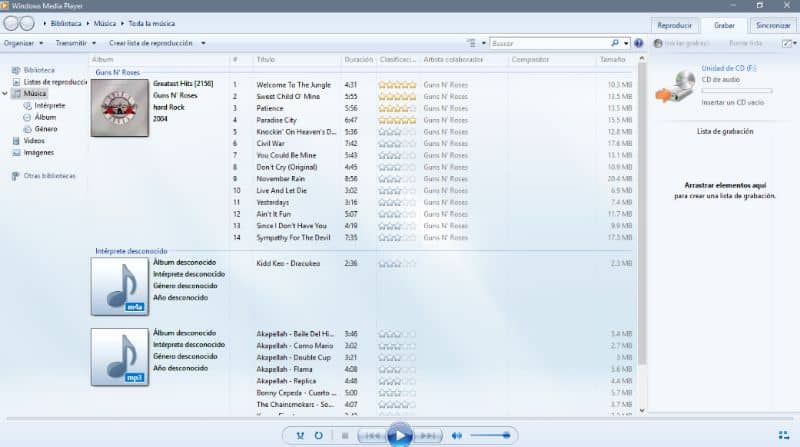800x447 pixels.
Task: Select the song Paradise City
Action: tap(276, 120)
